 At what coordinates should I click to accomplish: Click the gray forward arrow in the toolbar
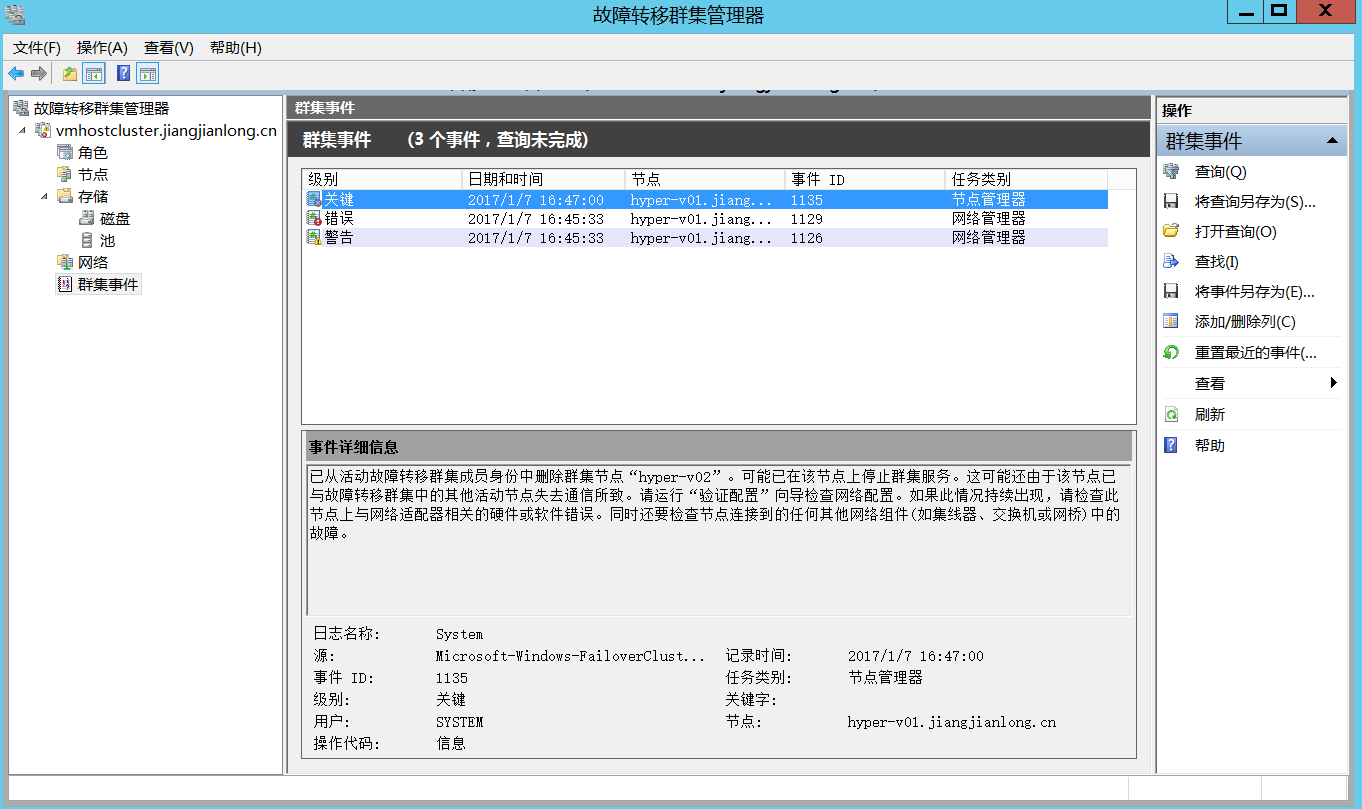pos(39,73)
